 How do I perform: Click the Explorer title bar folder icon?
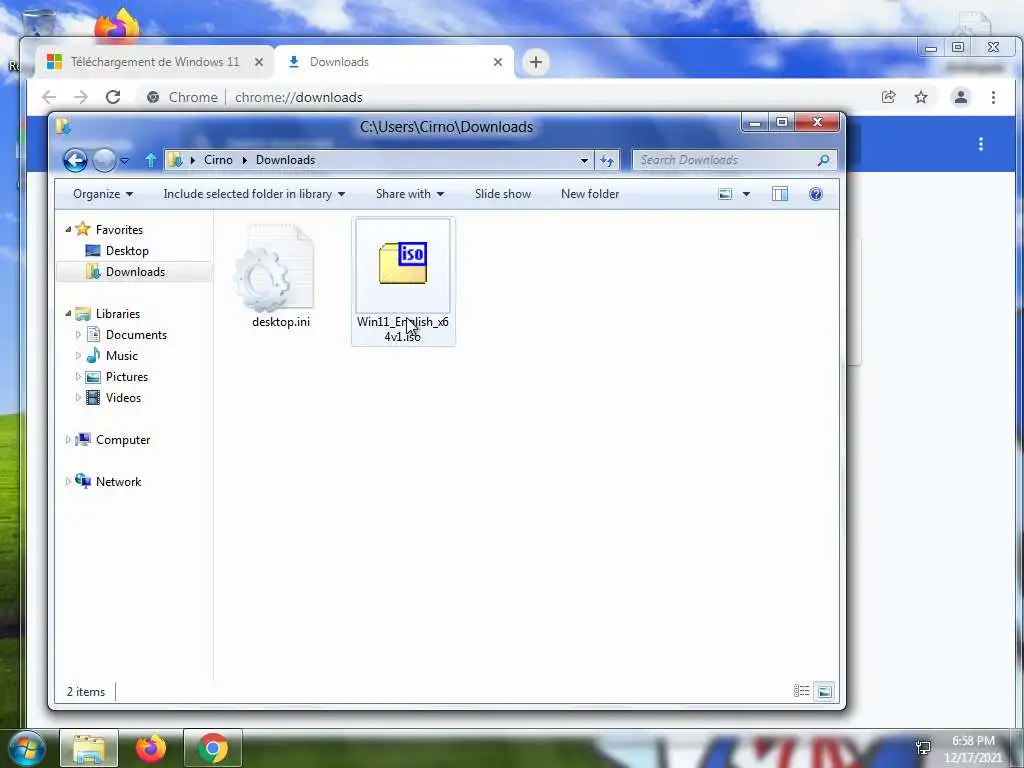pos(63,126)
